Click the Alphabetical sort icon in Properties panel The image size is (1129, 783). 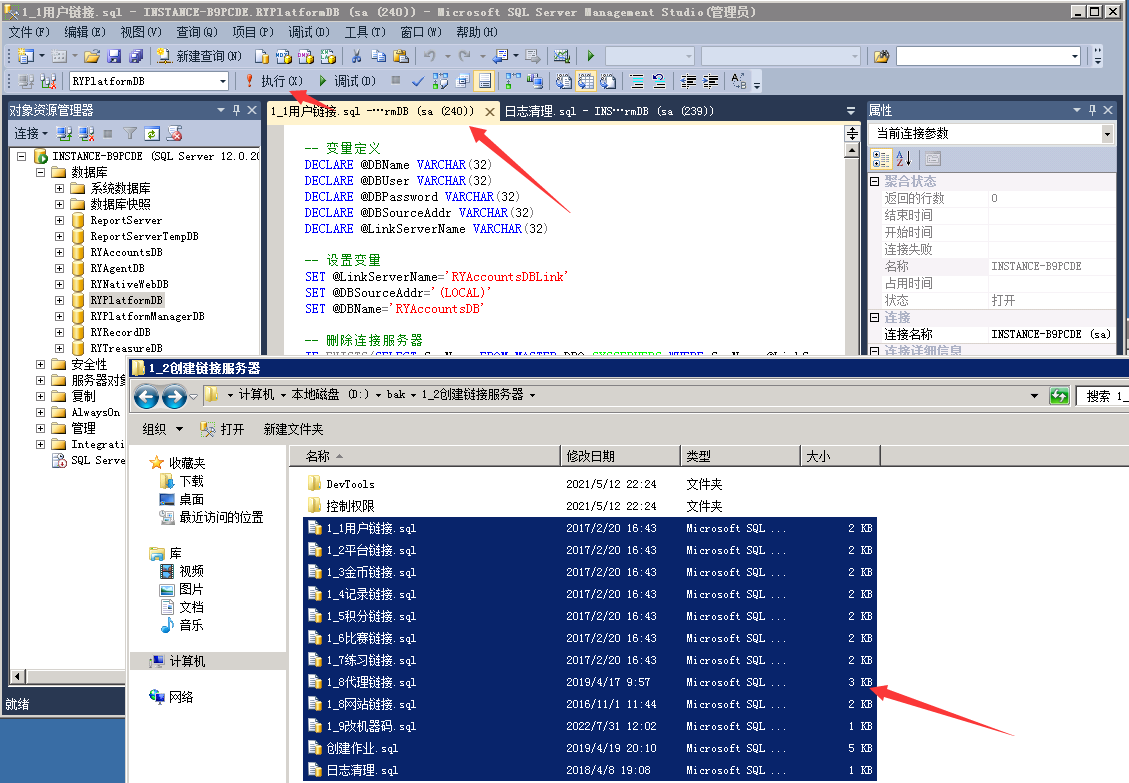904,158
